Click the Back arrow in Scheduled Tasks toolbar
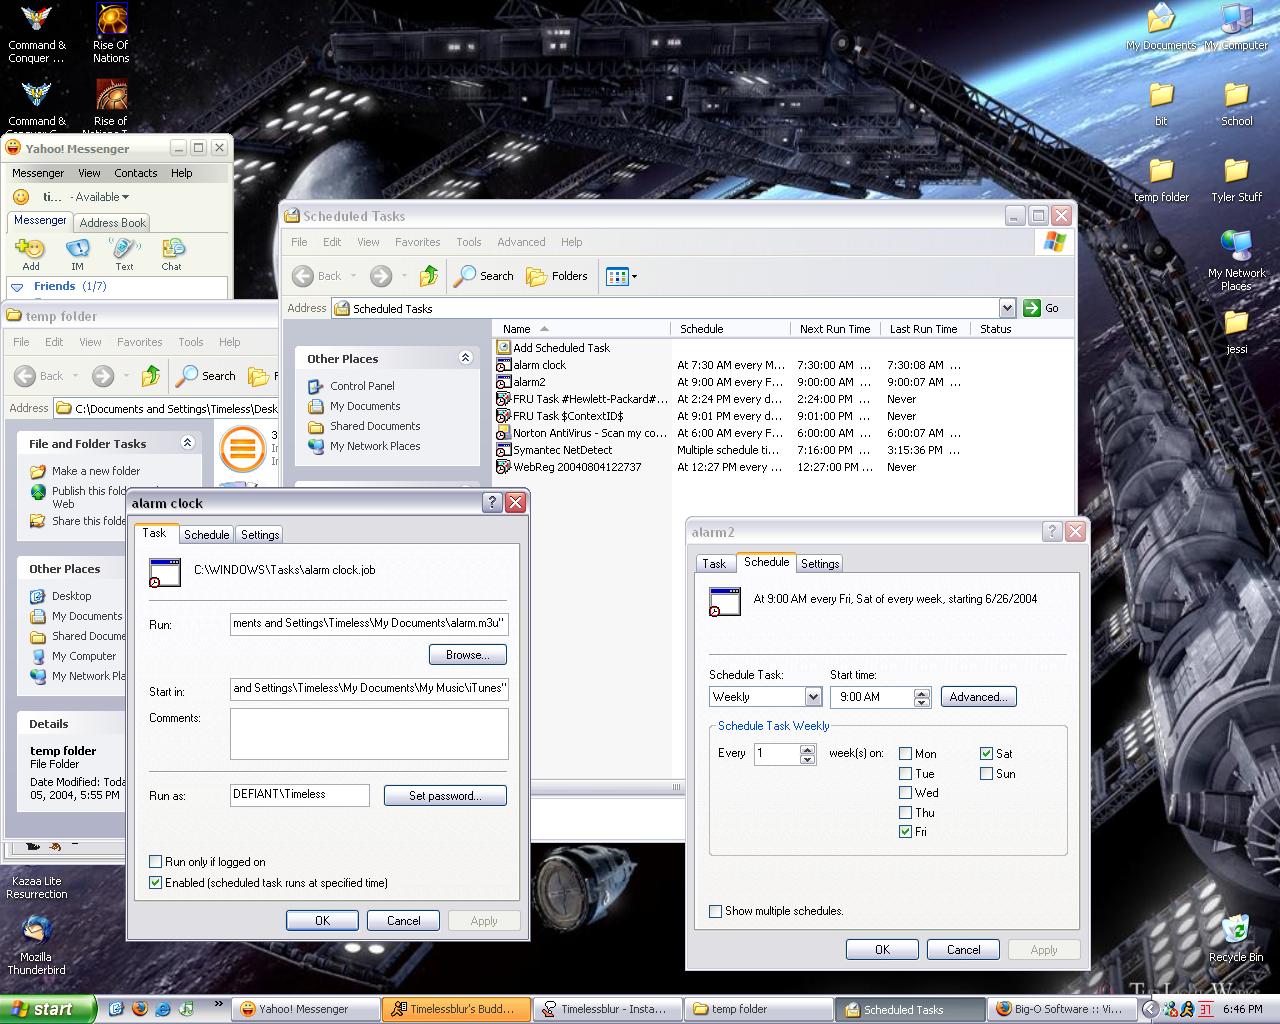Image resolution: width=1280 pixels, height=1024 pixels. (303, 276)
